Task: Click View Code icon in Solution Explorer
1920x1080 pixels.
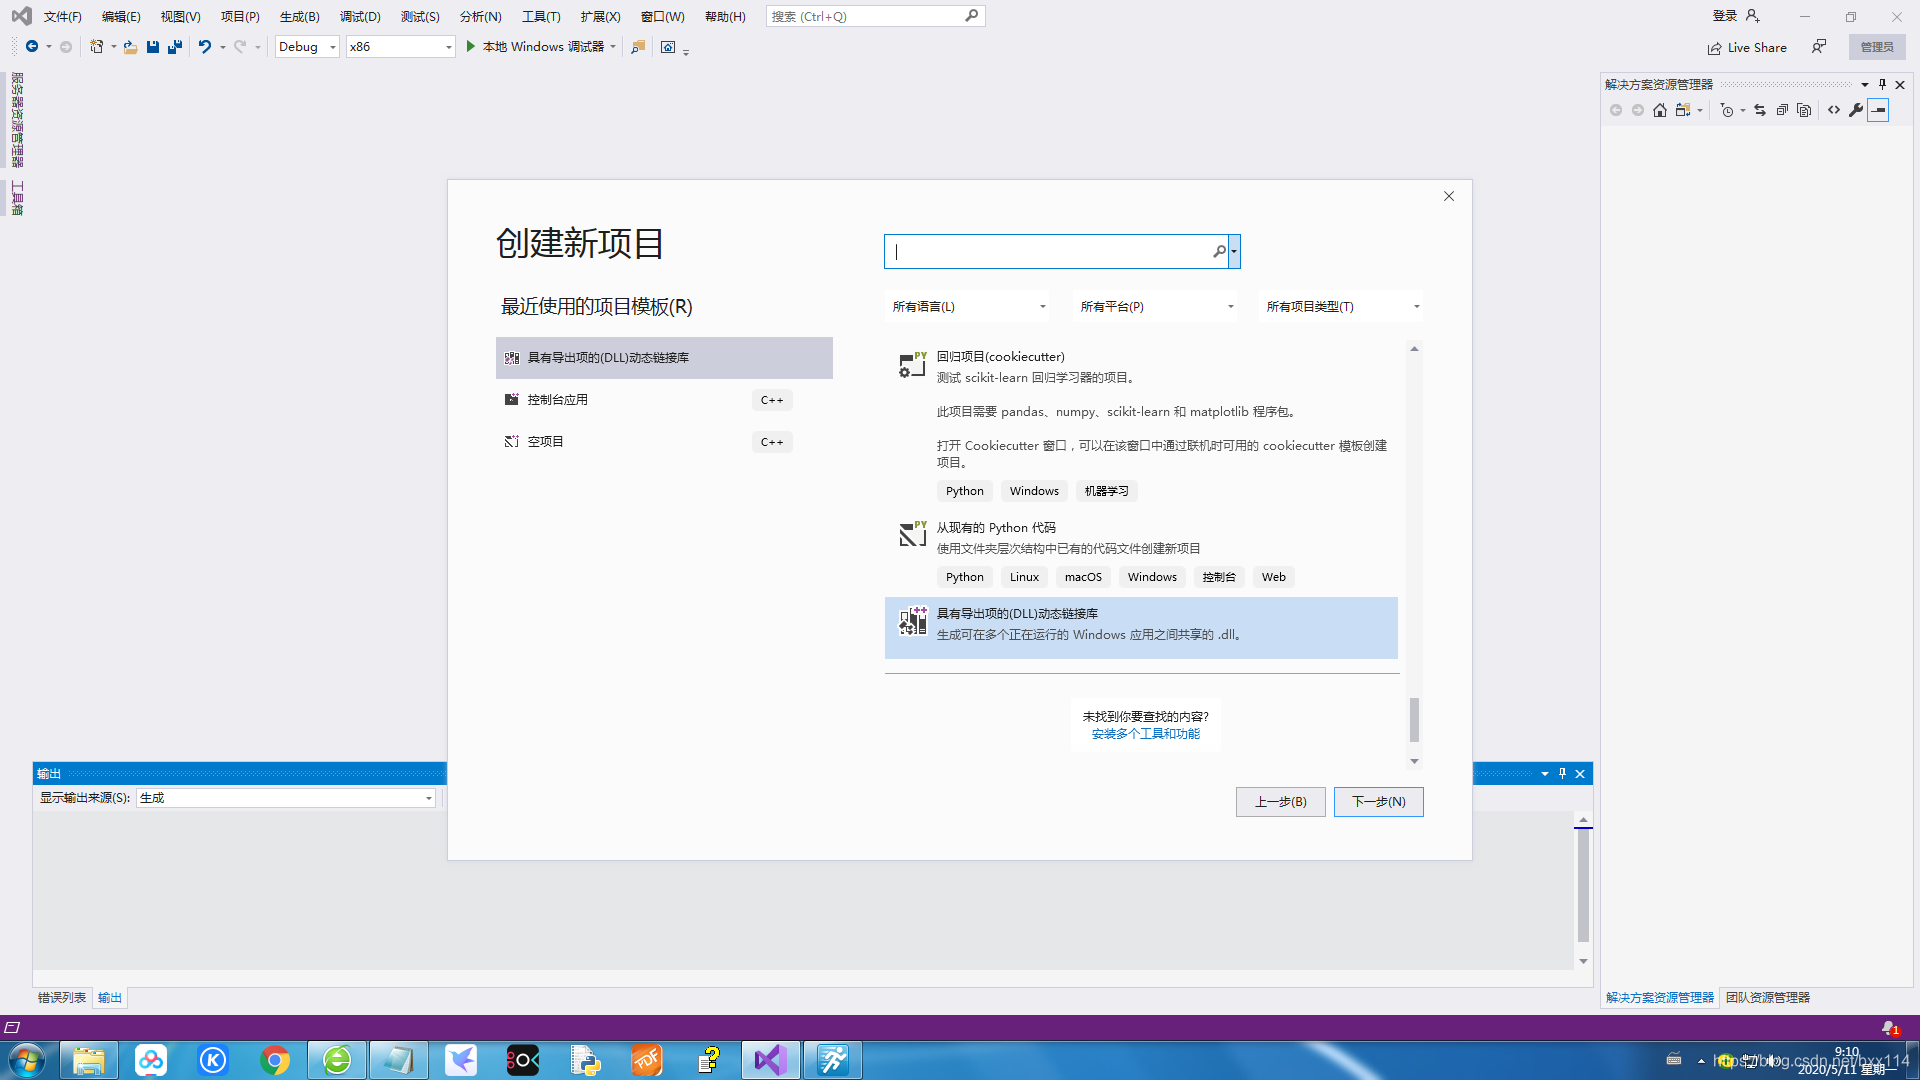Action: click(x=1834, y=110)
